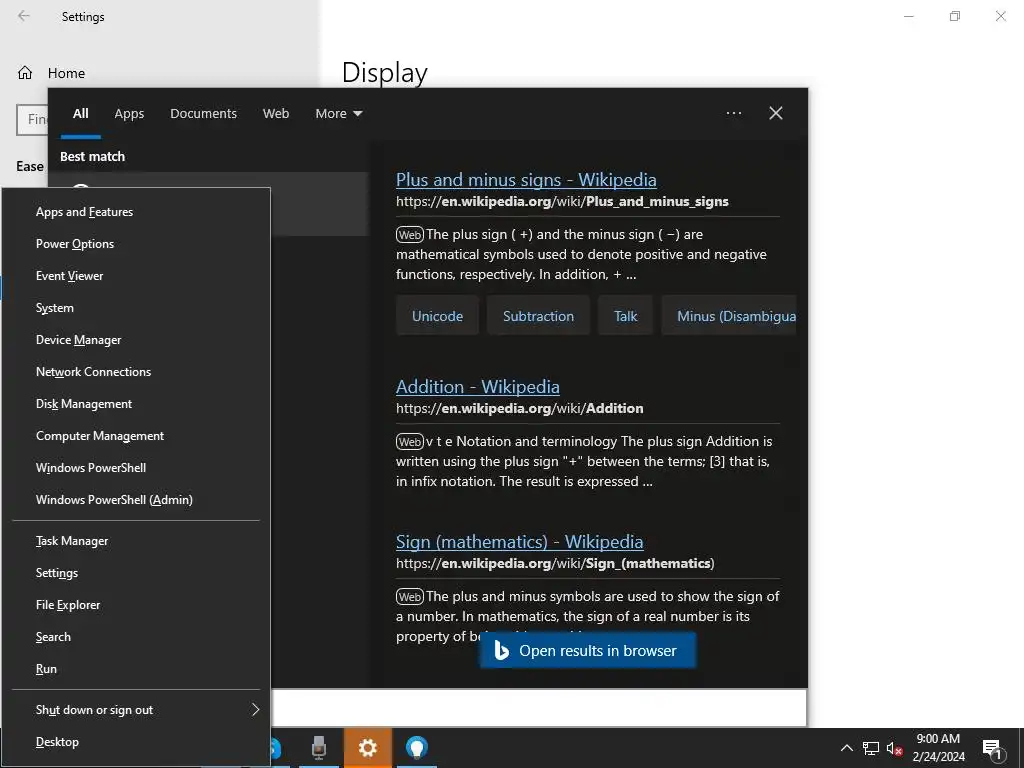Click the Talk quick link button
The image size is (1024, 768).
coord(625,316)
